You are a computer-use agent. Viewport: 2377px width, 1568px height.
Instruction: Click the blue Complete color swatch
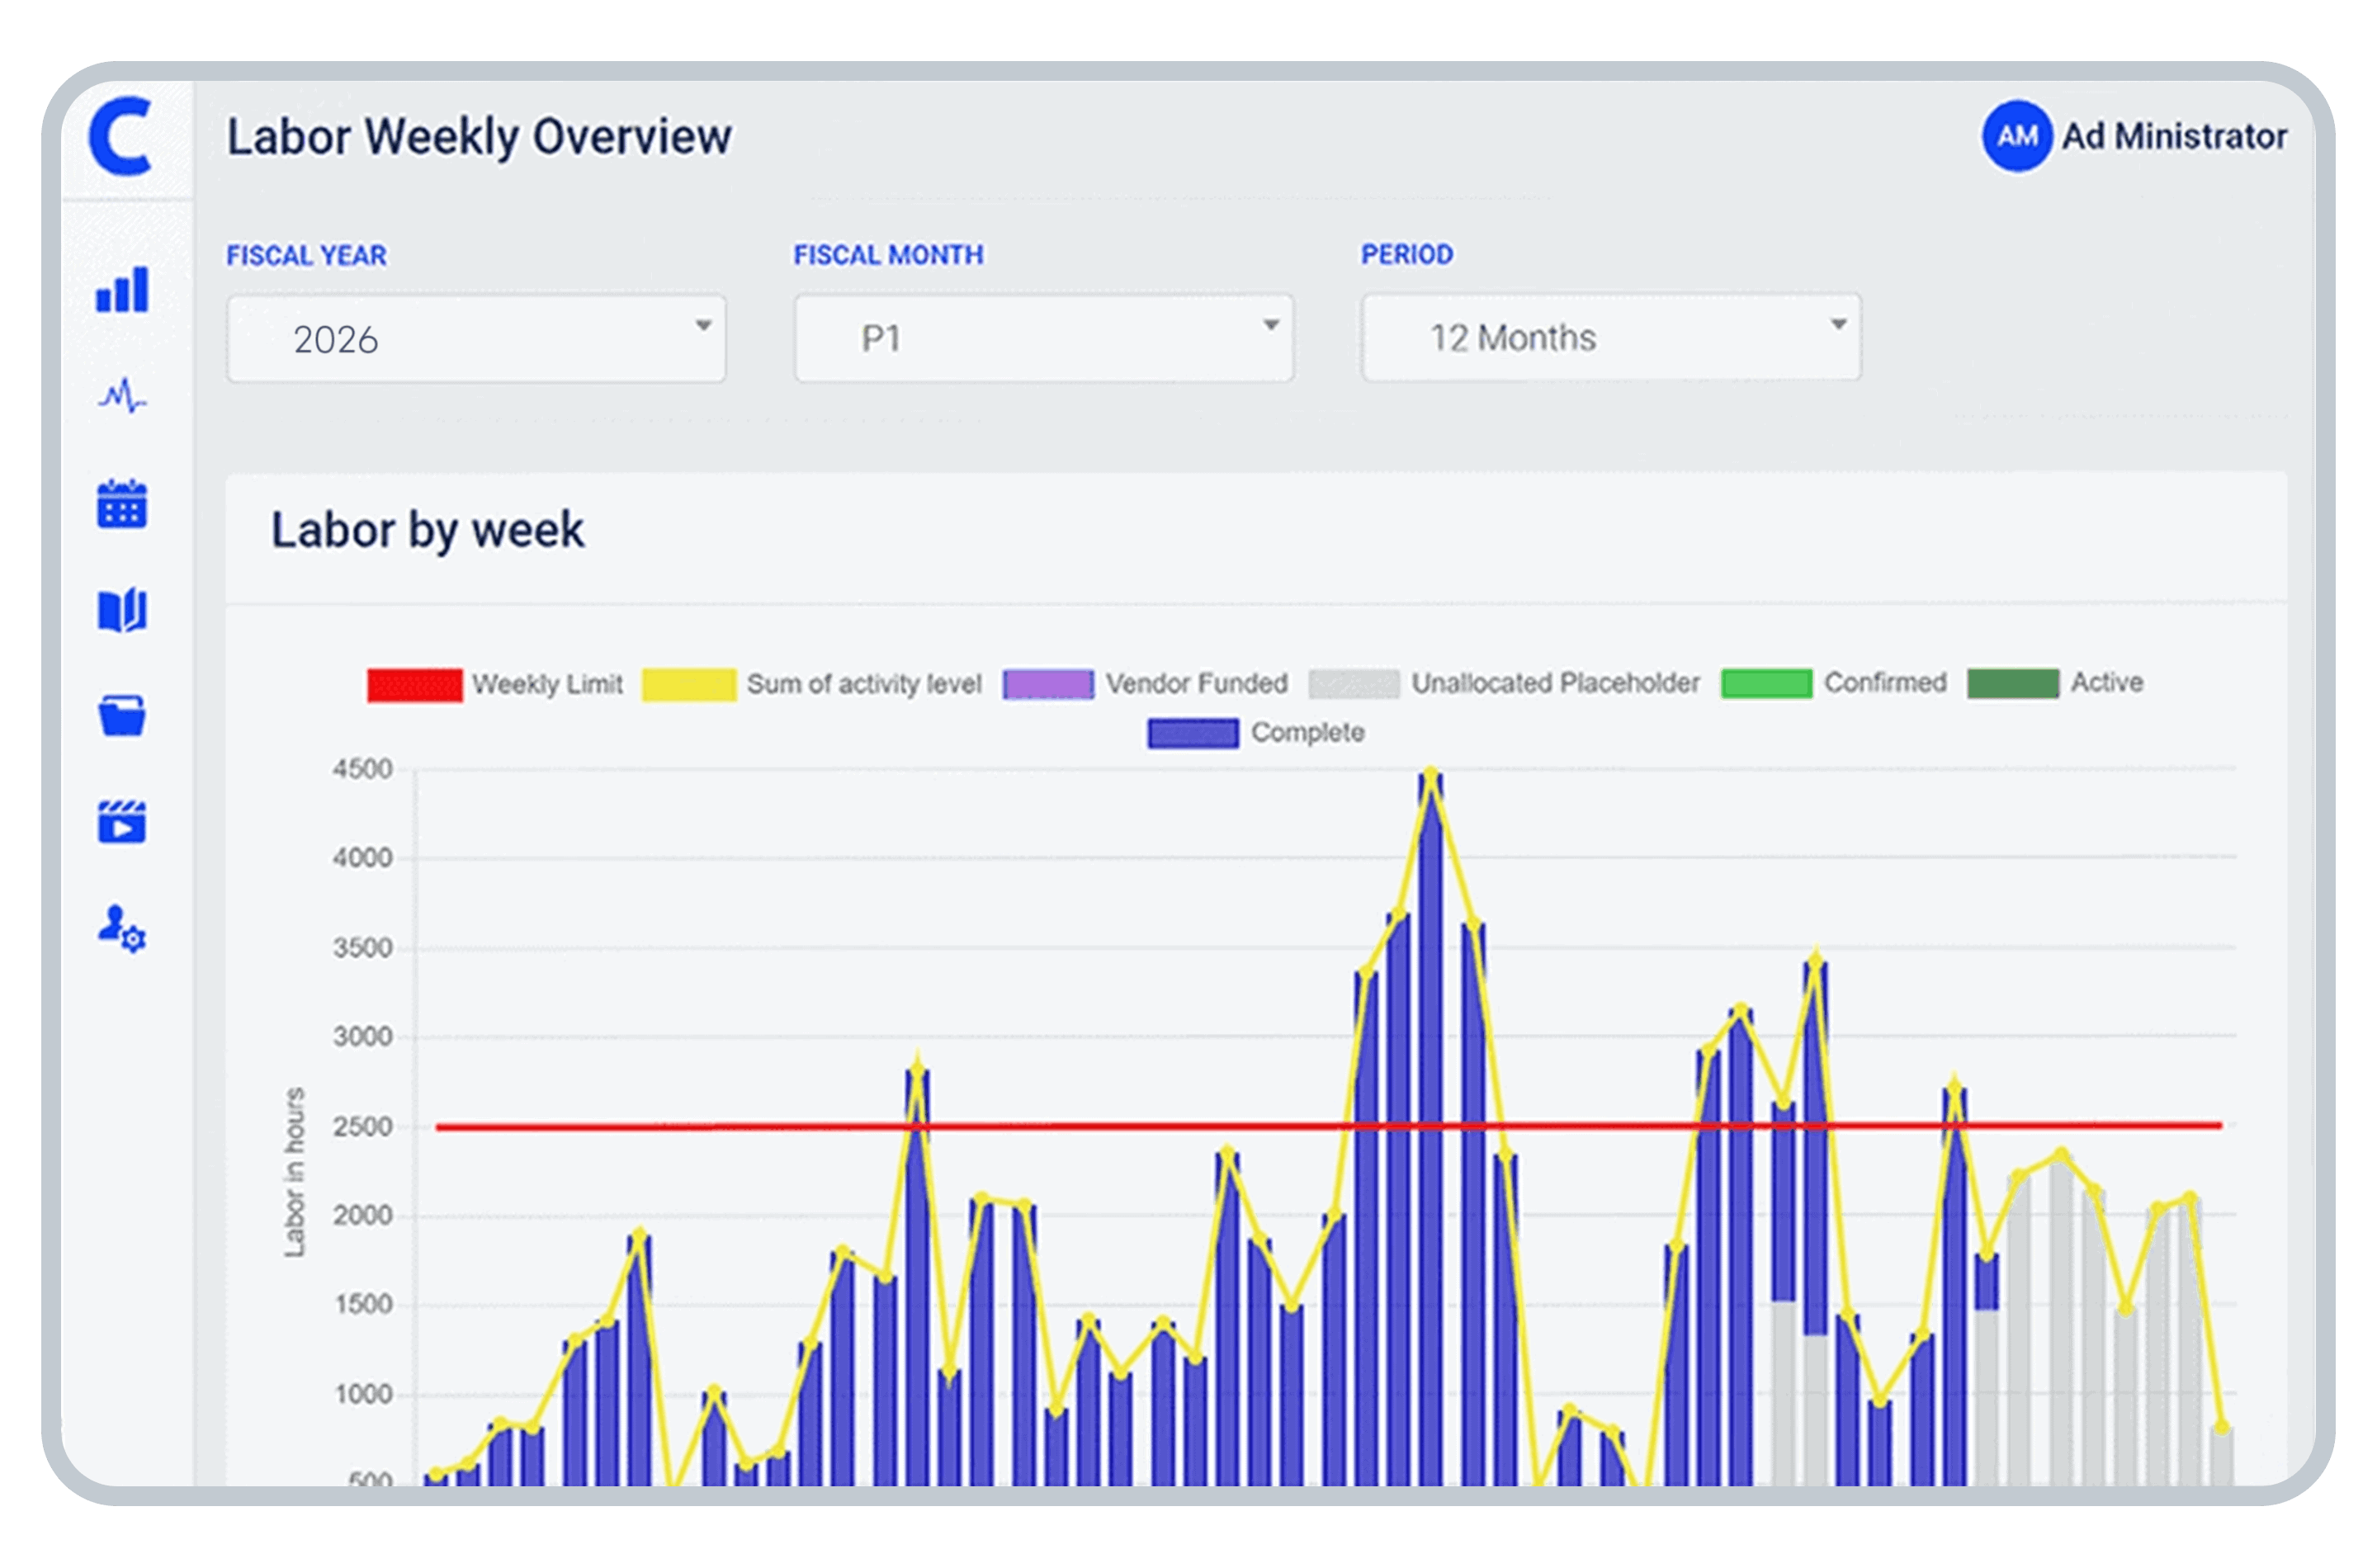(1192, 733)
